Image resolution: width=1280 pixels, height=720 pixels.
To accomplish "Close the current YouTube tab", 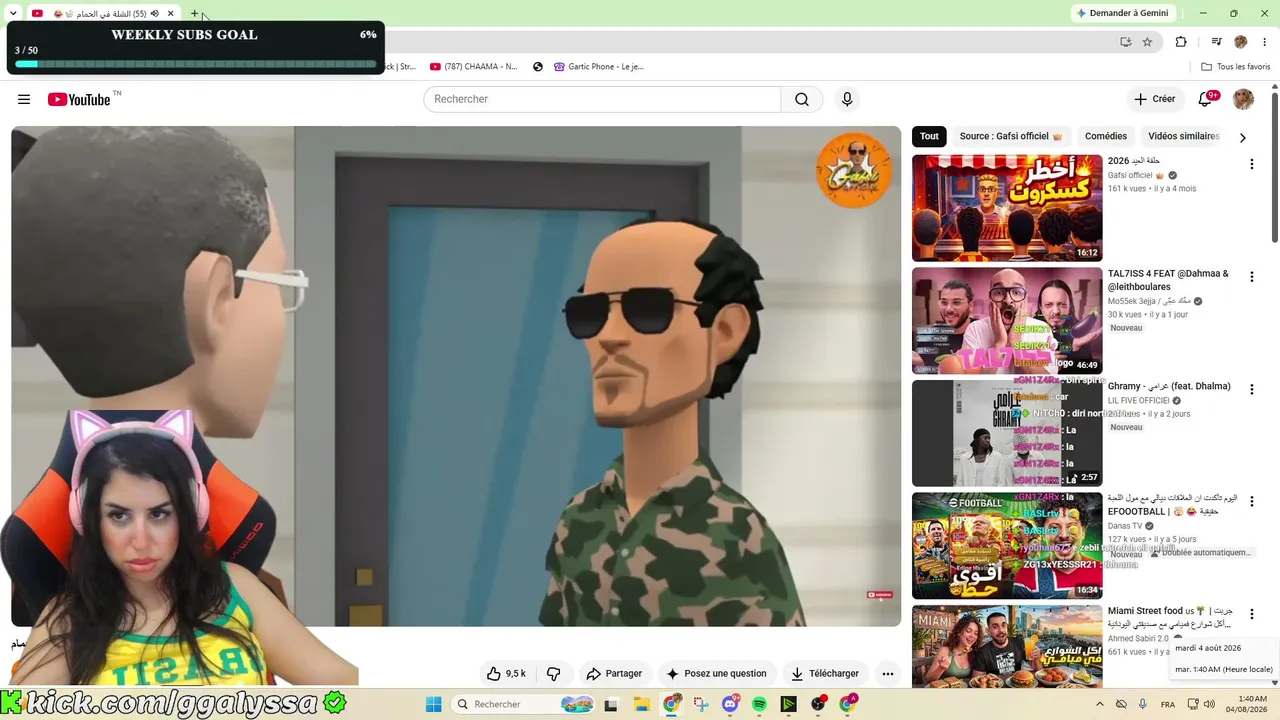I will pyautogui.click(x=171, y=14).
